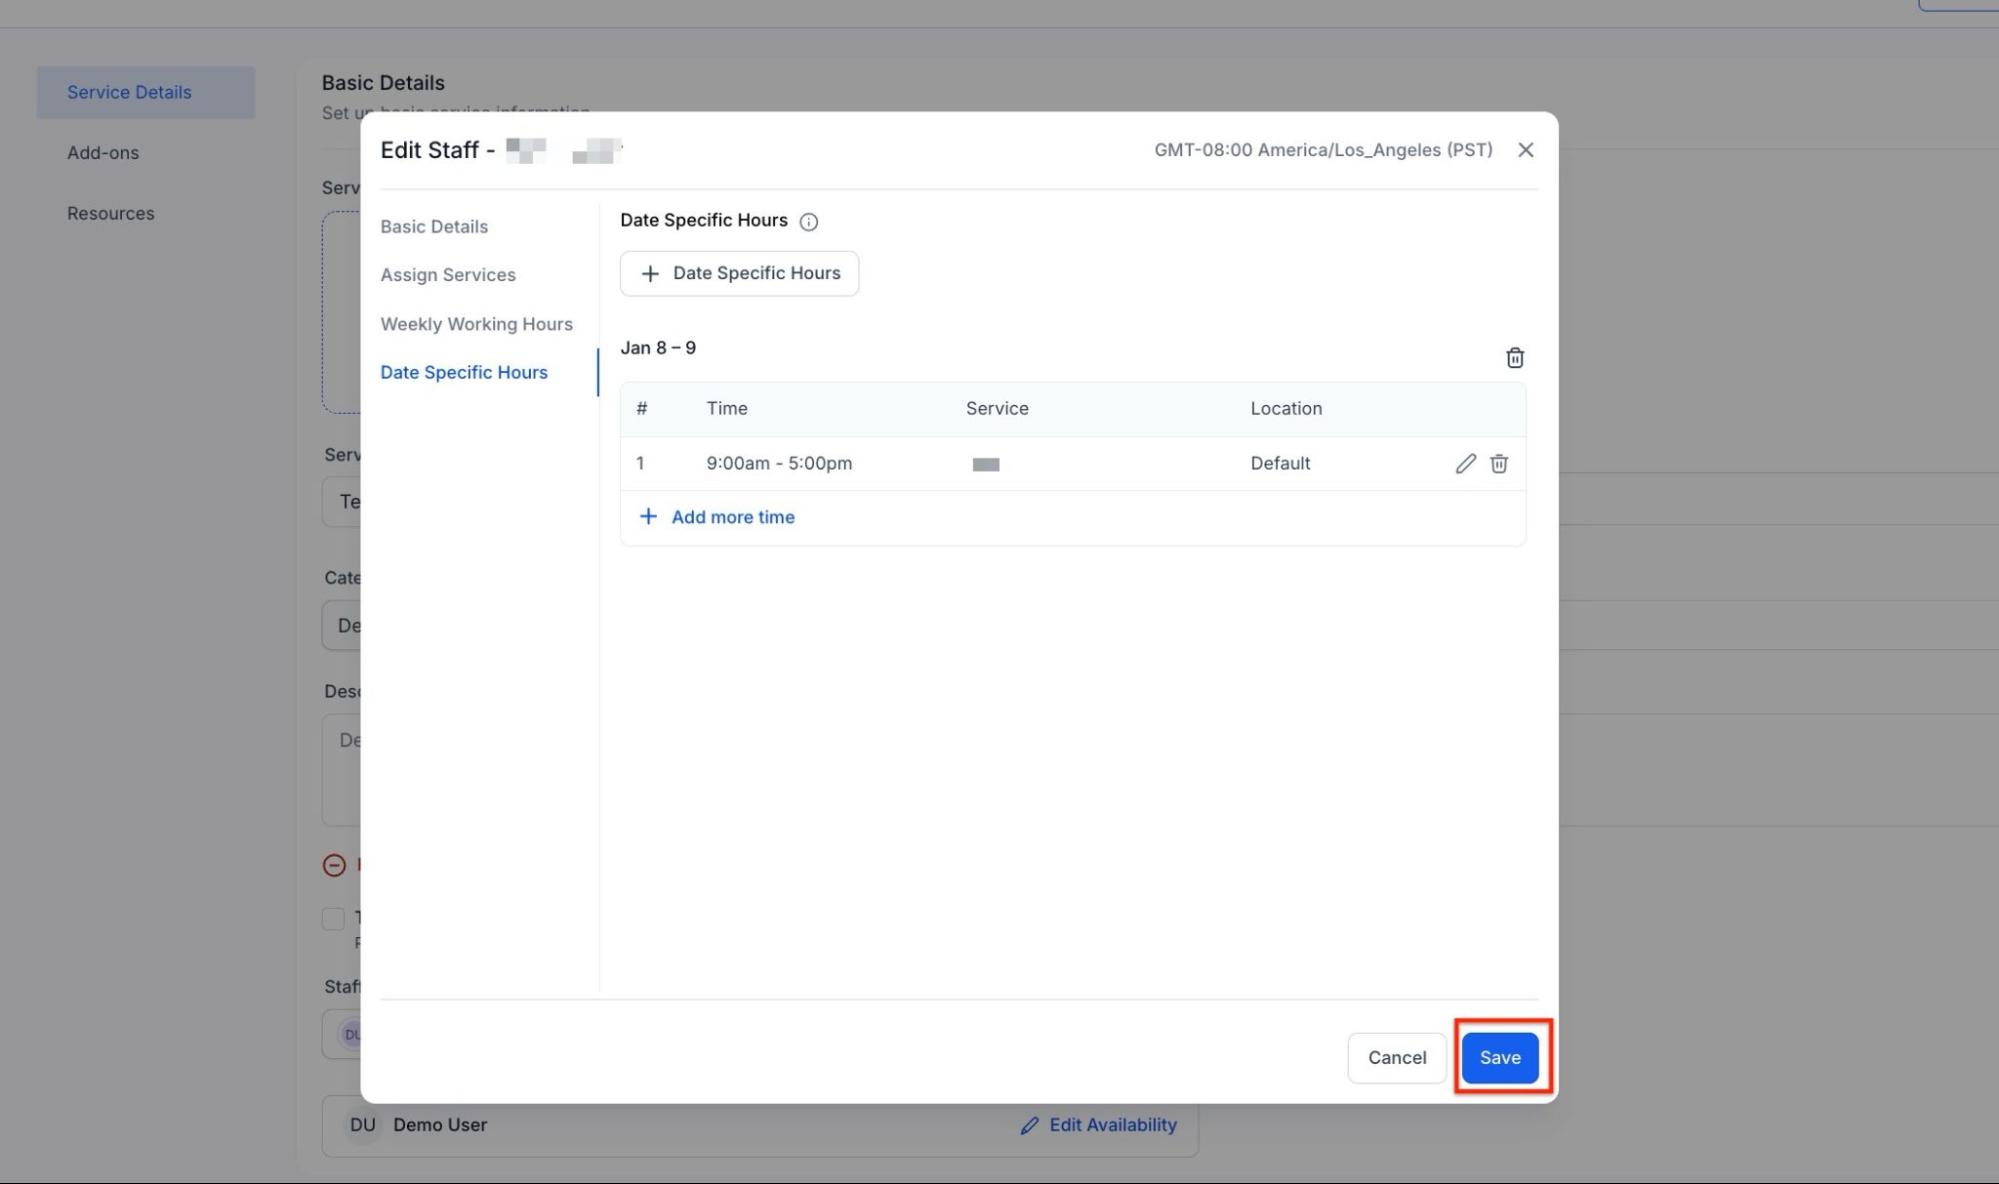Delete the 9:00am - 5:00pm time row
The height and width of the screenshot is (1184, 1999).
1498,463
